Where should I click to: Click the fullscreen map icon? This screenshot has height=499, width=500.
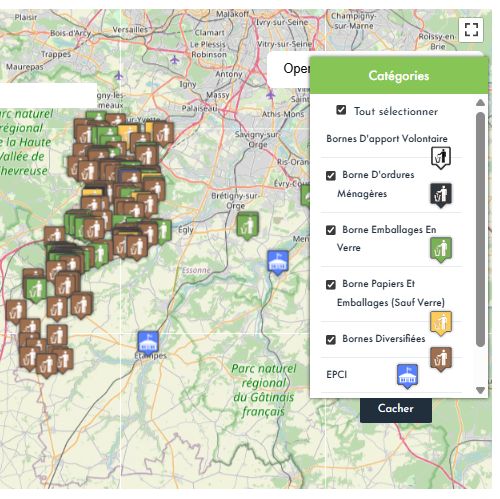(x=471, y=30)
